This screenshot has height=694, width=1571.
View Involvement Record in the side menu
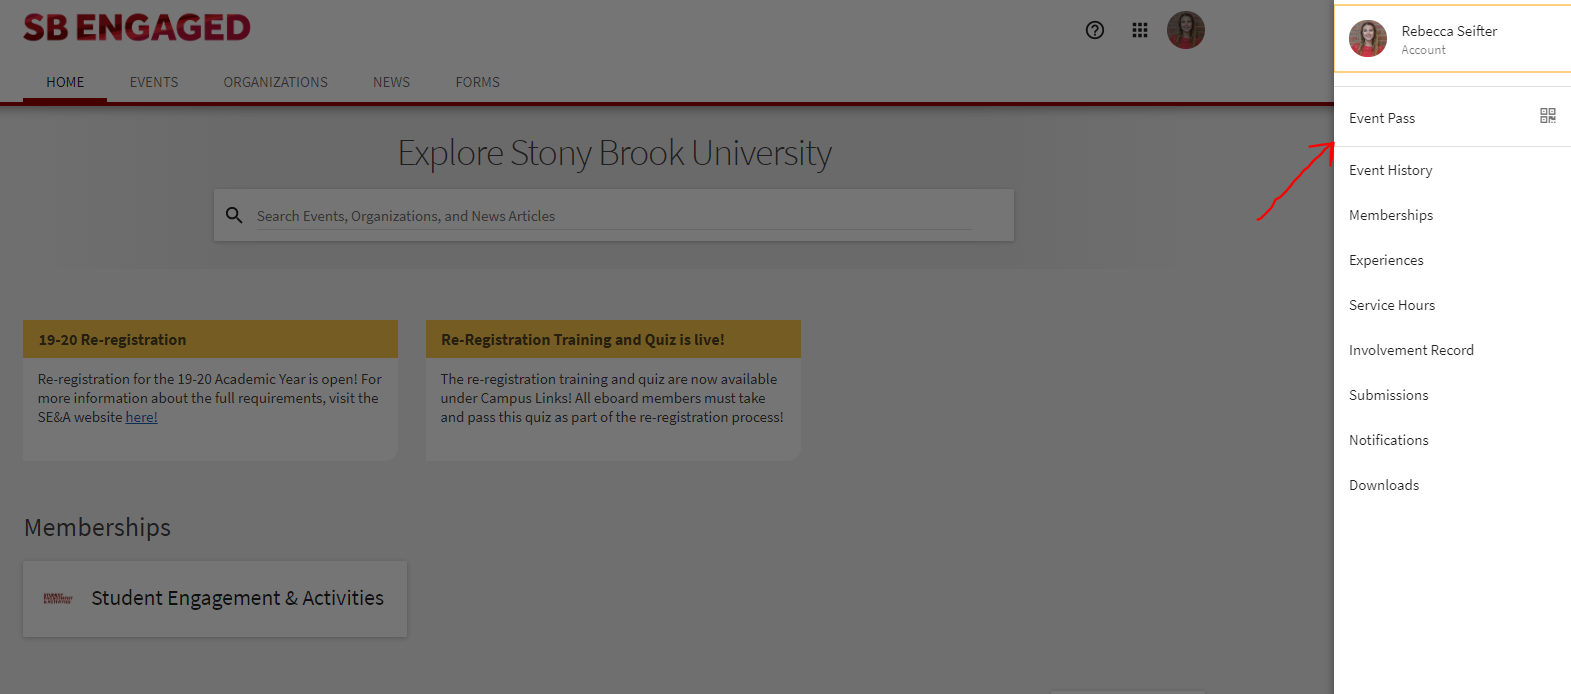(x=1453, y=350)
